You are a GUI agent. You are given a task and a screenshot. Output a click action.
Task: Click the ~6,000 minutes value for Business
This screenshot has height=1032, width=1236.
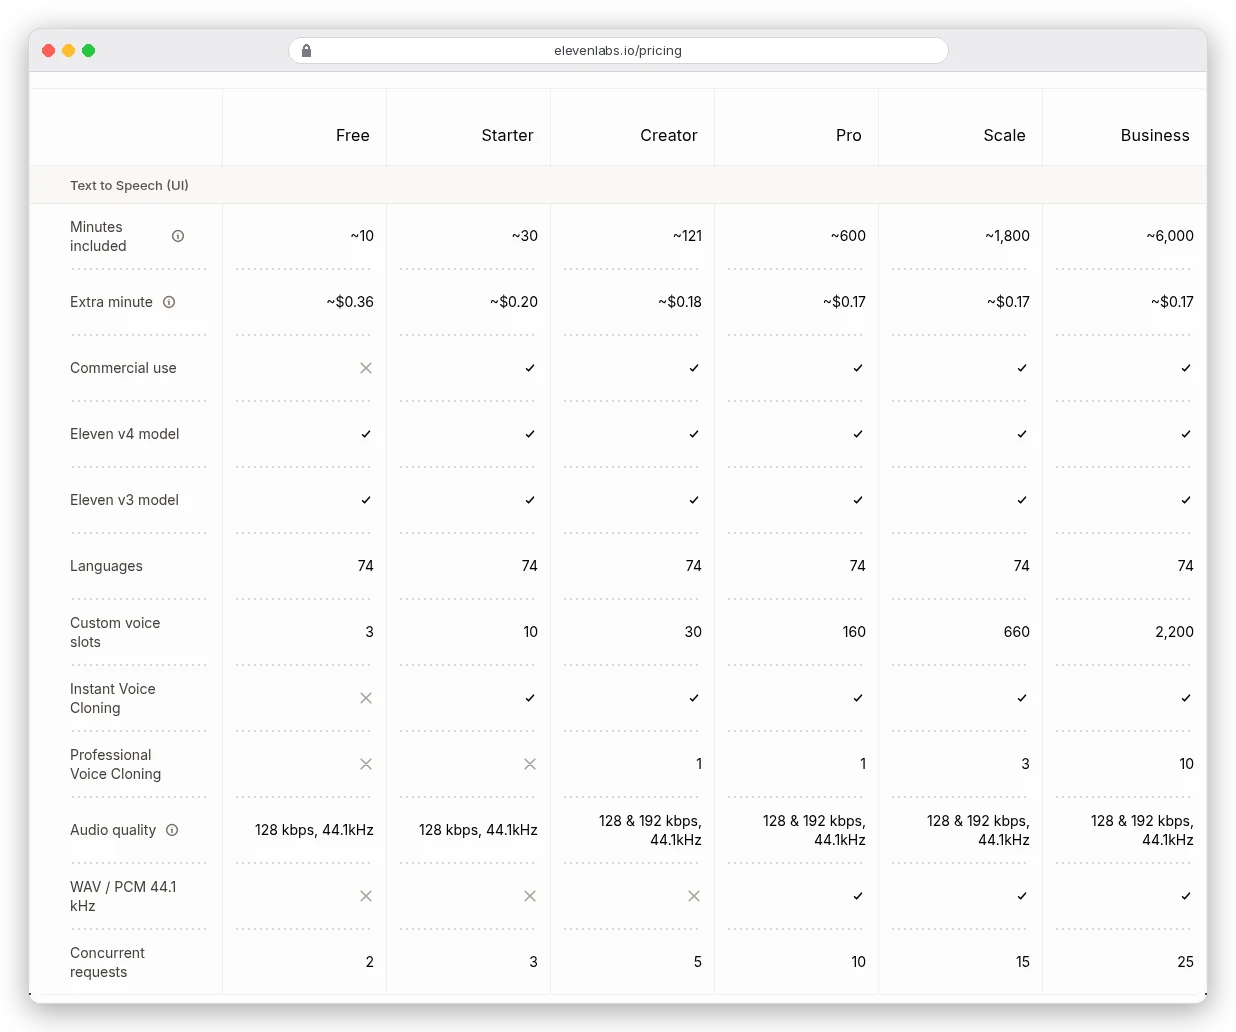(x=1170, y=236)
